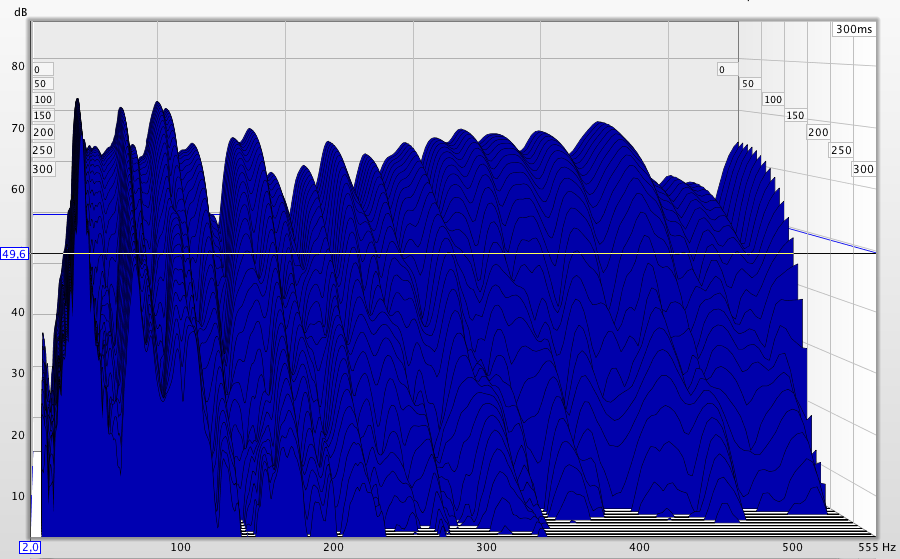Click the 300ms label on right depth axis

[863, 169]
